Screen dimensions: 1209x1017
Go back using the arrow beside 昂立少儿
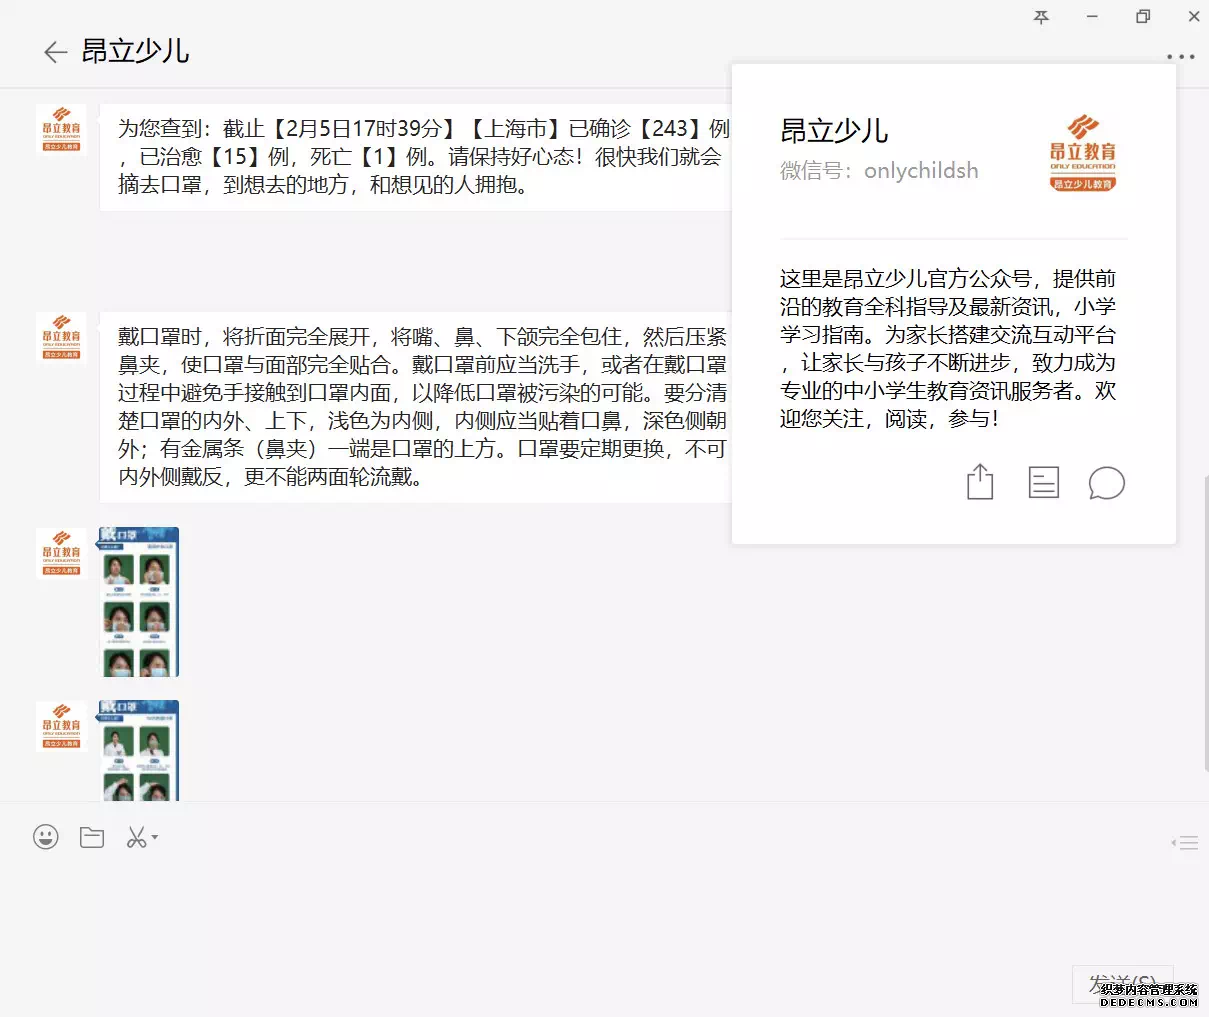coord(55,53)
